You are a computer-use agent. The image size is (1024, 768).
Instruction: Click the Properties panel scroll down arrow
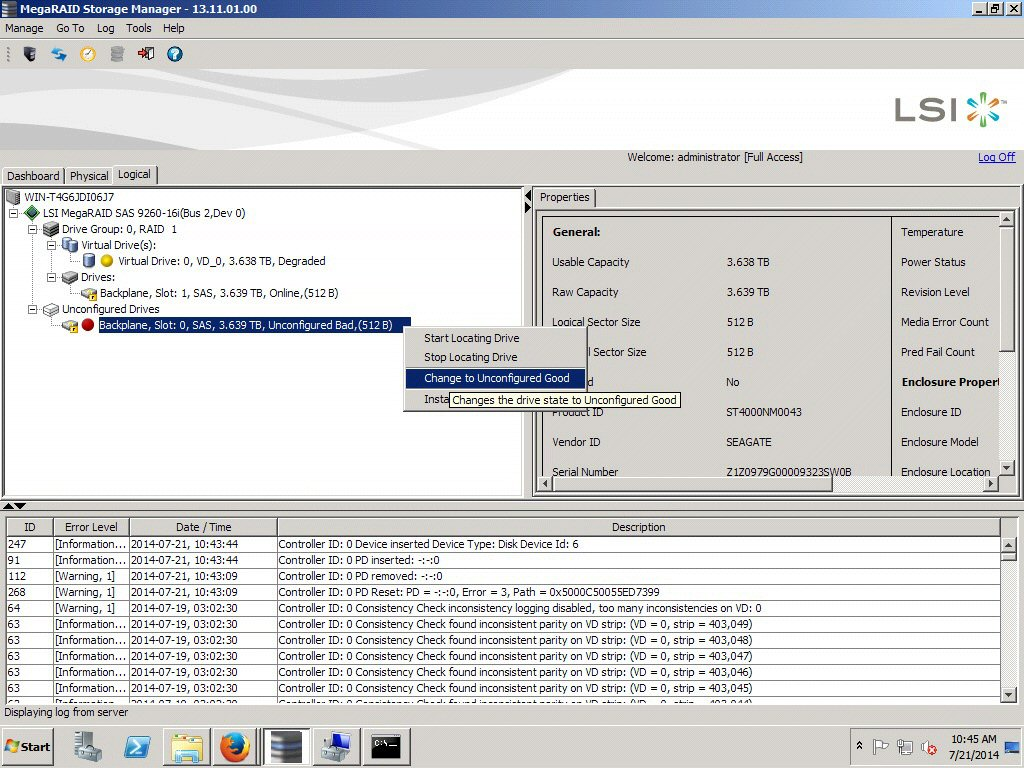(x=1006, y=468)
